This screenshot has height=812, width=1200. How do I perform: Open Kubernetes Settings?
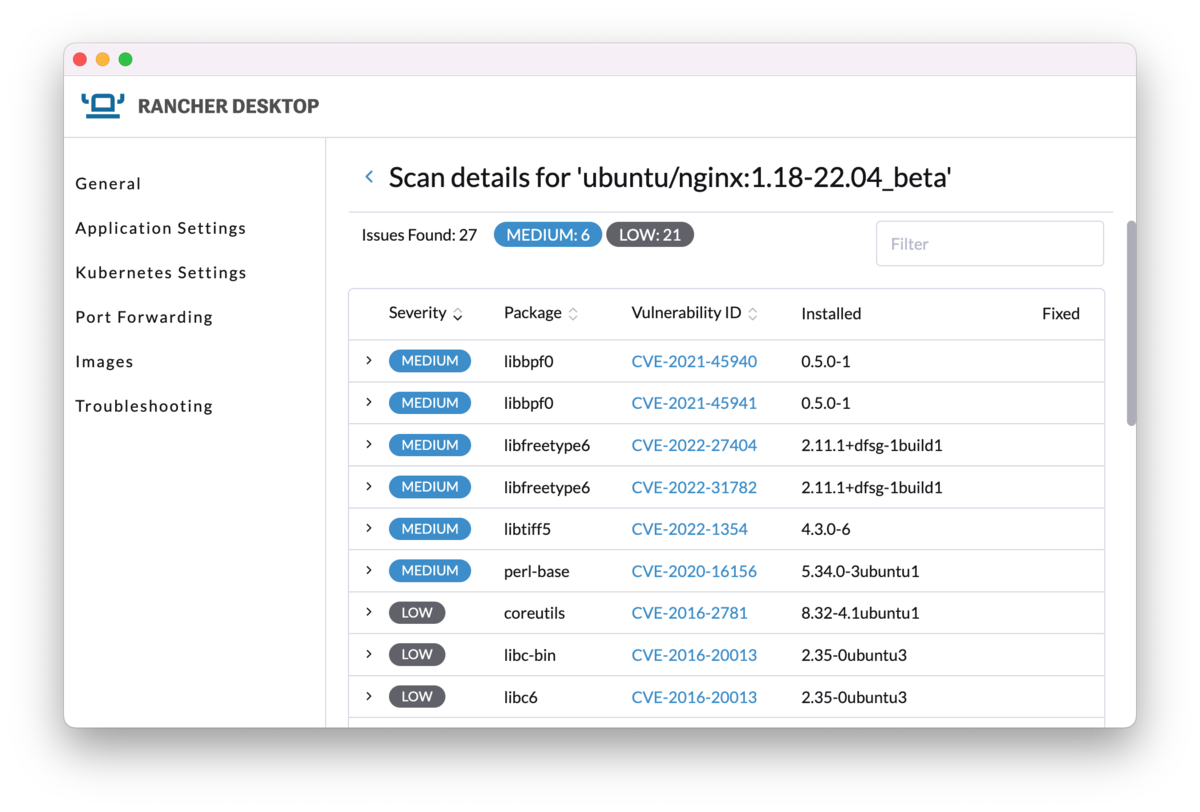coord(161,273)
